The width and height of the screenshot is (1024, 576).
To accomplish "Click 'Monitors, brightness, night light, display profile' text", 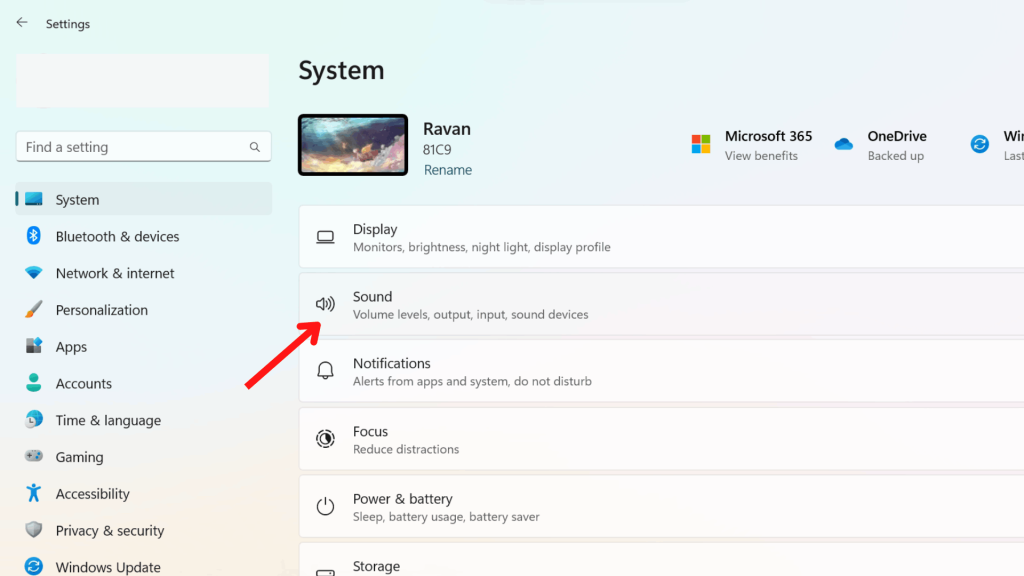I will (x=481, y=247).
